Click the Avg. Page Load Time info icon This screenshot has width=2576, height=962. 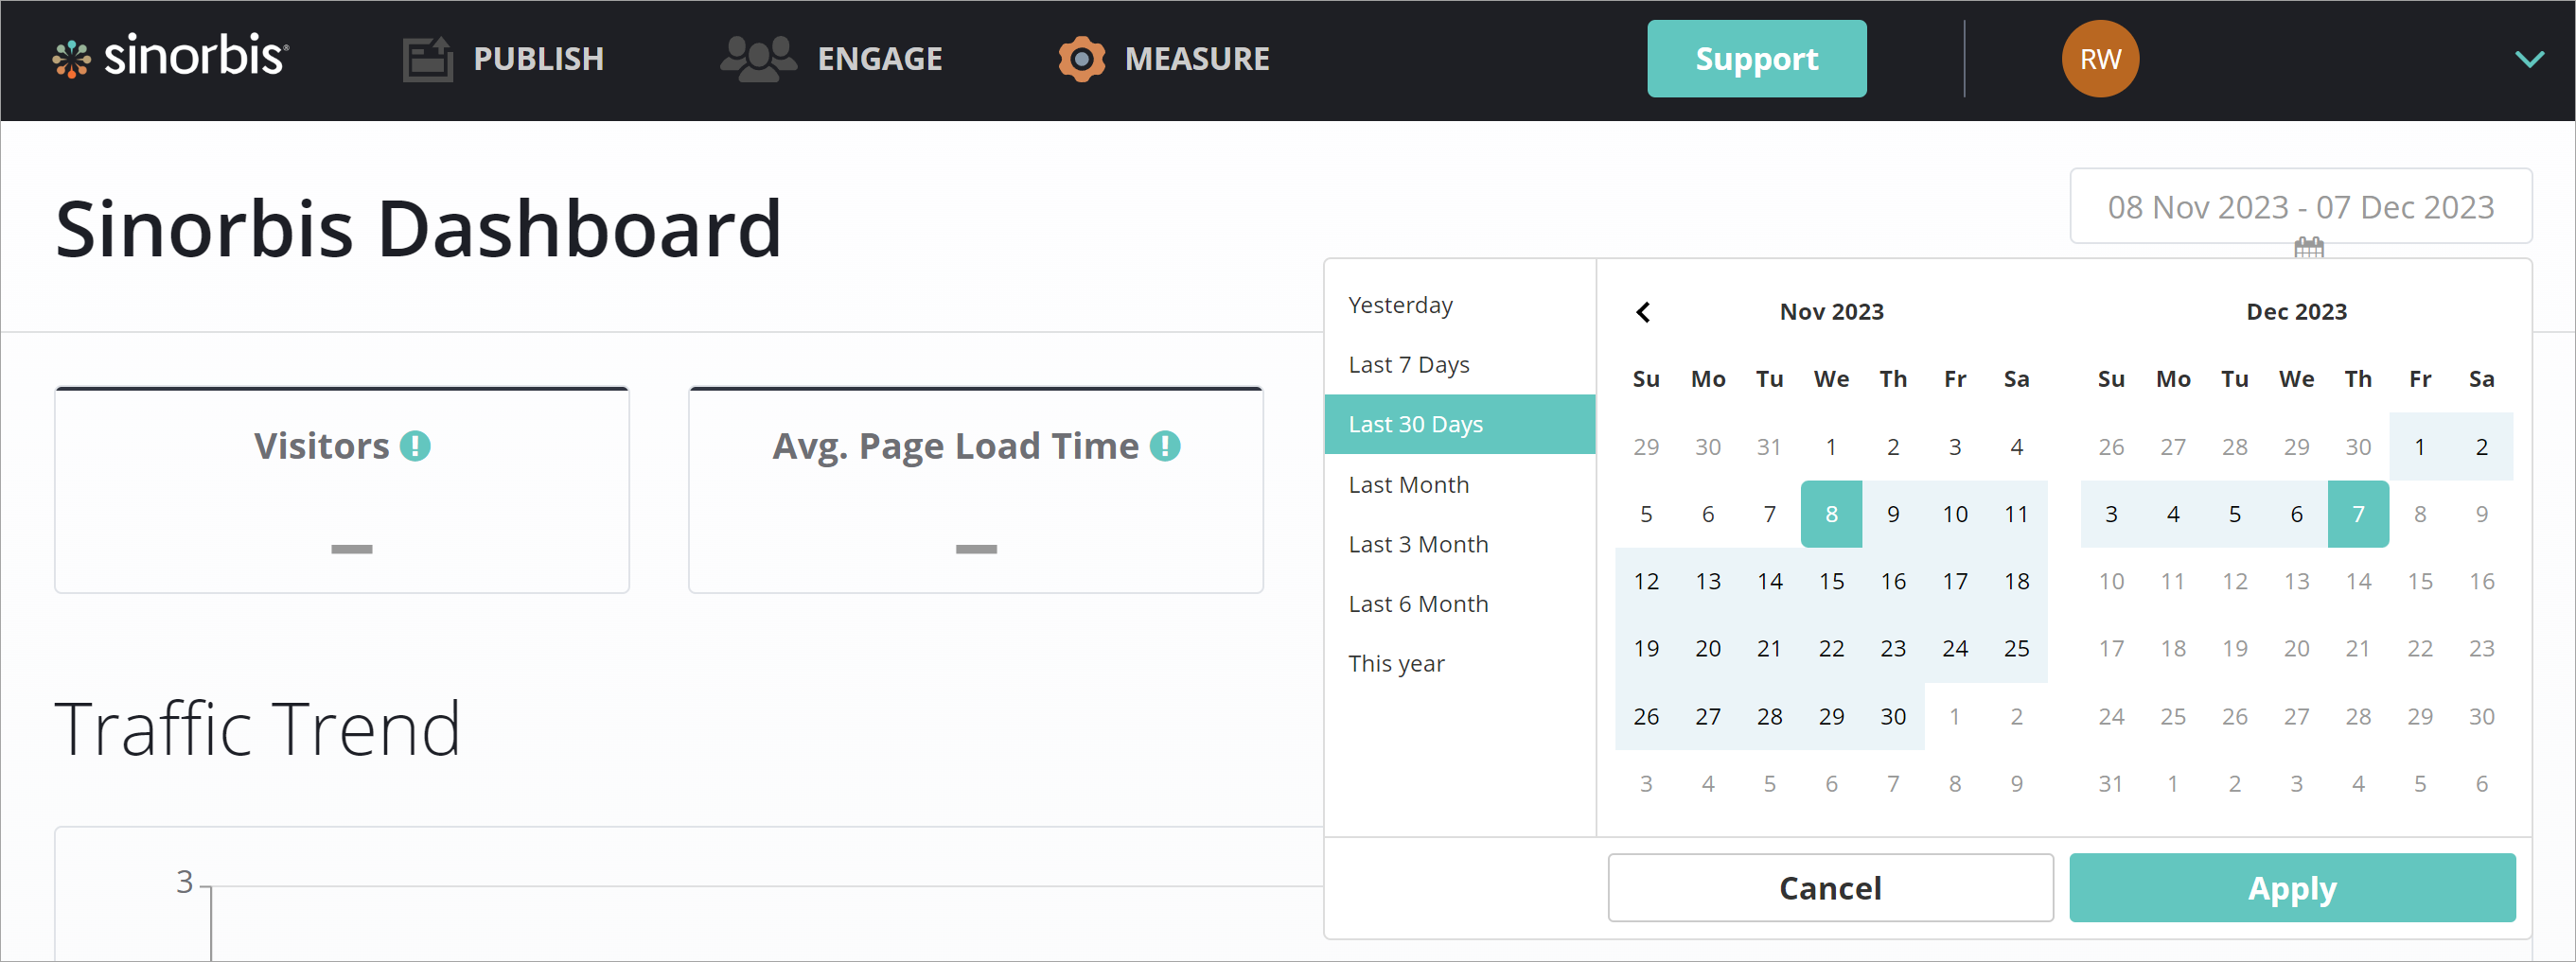click(1165, 446)
